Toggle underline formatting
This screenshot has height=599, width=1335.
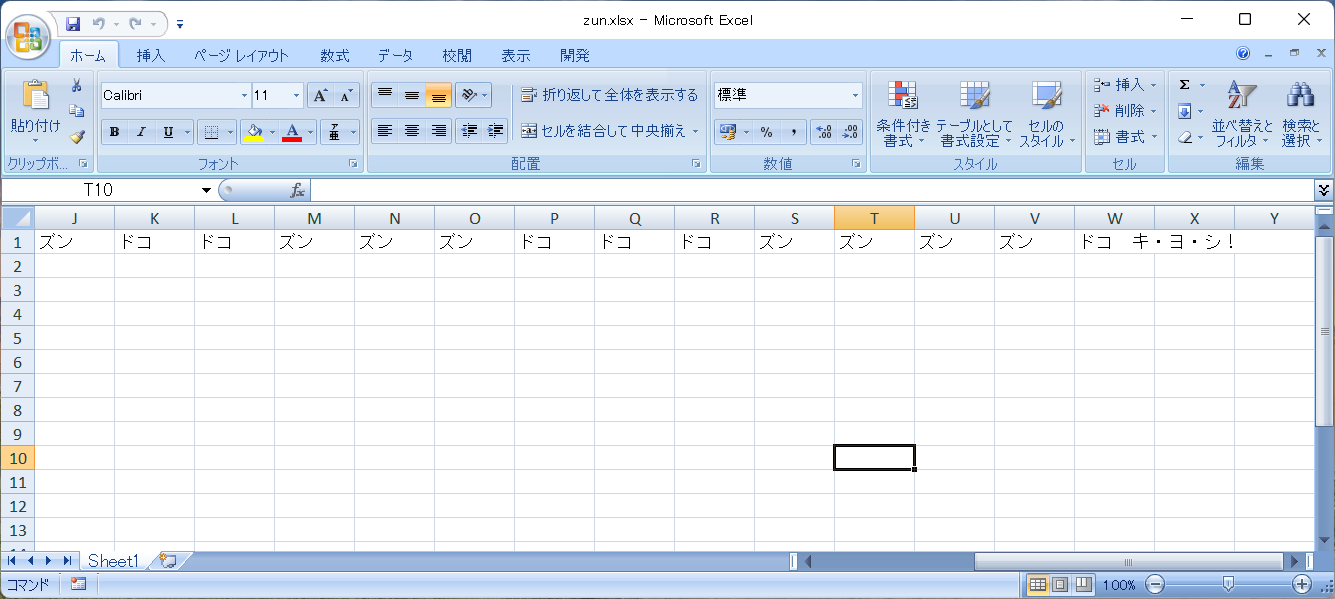coord(168,132)
